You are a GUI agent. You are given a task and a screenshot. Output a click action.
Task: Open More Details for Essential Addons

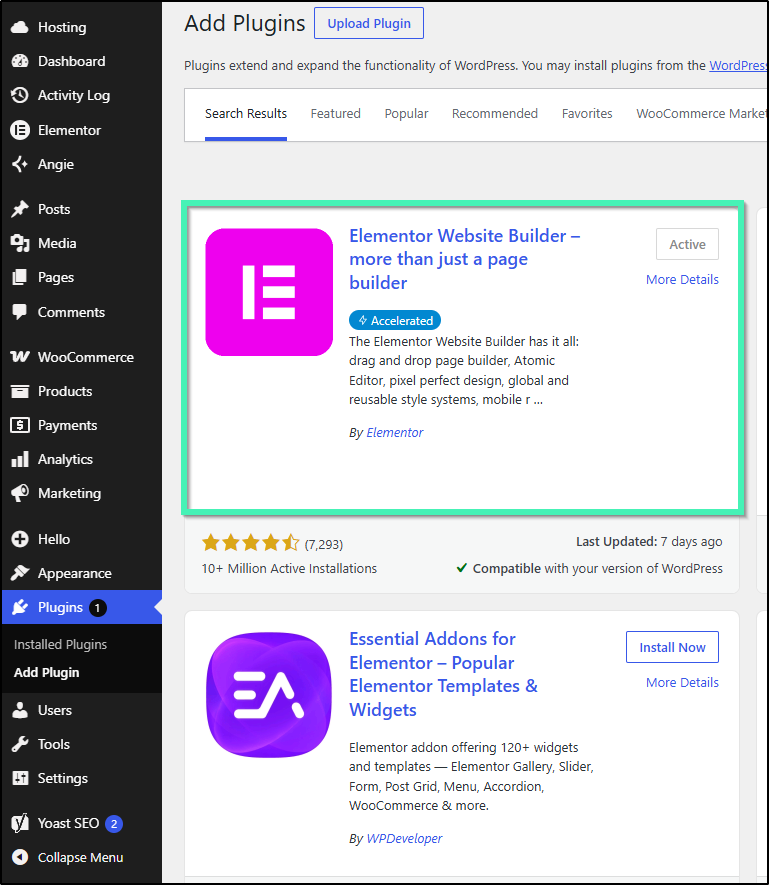pos(682,682)
